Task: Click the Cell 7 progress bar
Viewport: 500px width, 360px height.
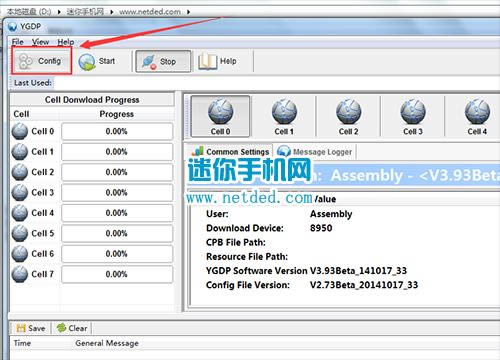Action: click(x=117, y=274)
